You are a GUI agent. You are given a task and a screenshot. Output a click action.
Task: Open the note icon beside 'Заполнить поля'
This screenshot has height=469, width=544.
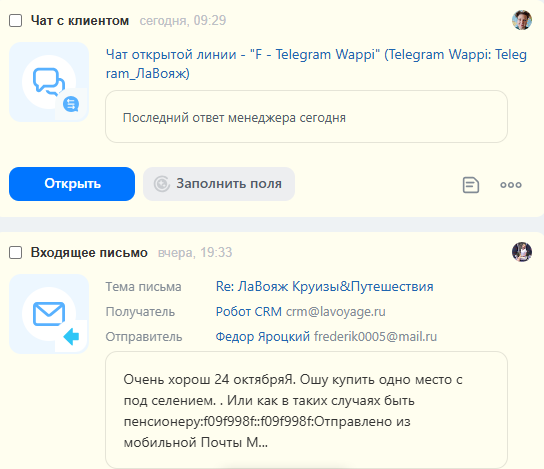point(471,185)
